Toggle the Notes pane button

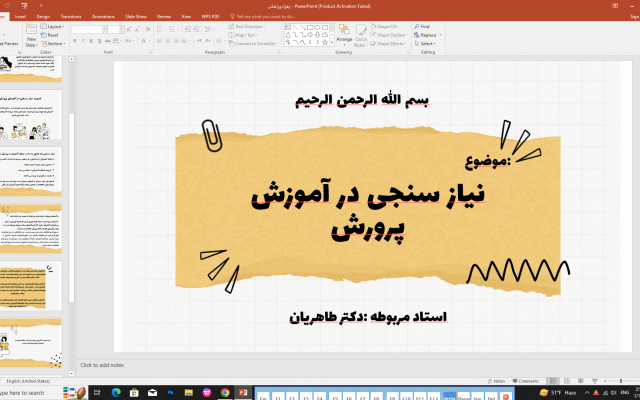pyautogui.click(x=497, y=381)
